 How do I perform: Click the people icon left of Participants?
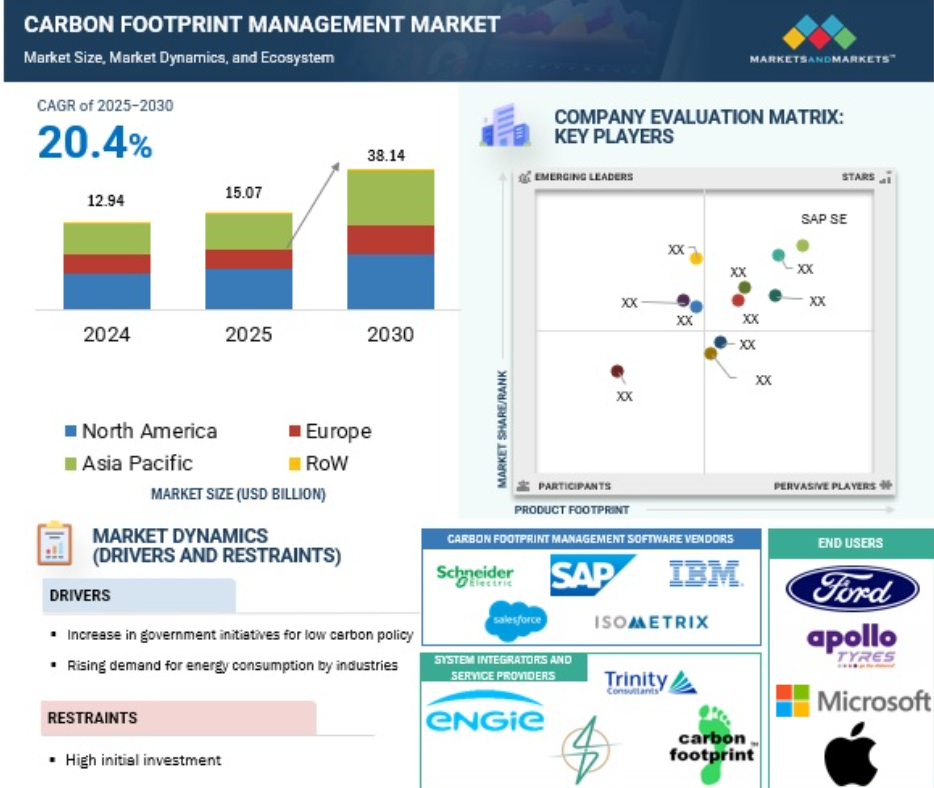click(x=523, y=485)
